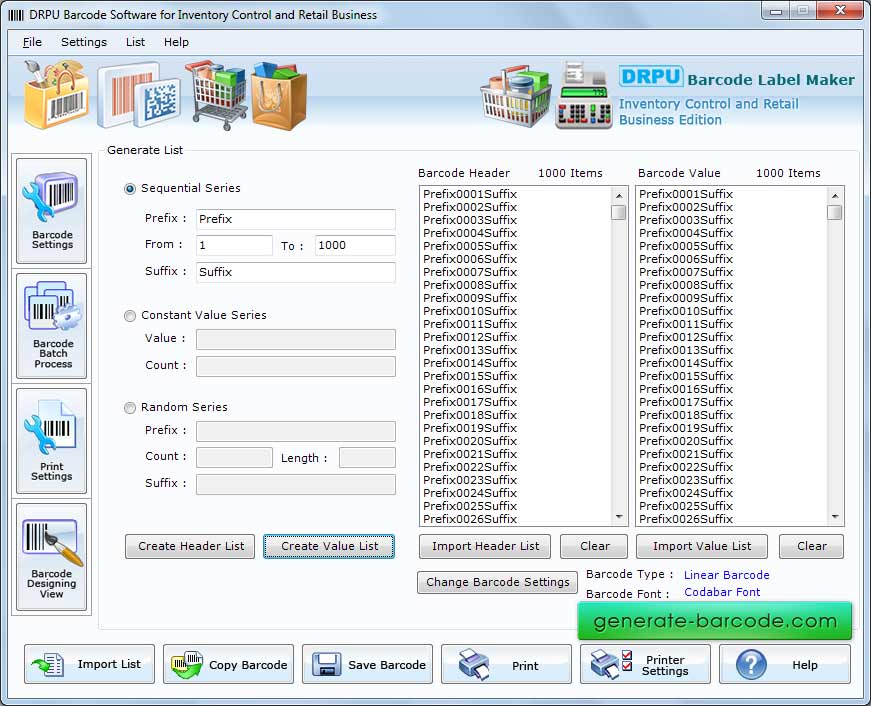Click the From value input field
Screen dimensions: 871x706
pyautogui.click(x=234, y=245)
